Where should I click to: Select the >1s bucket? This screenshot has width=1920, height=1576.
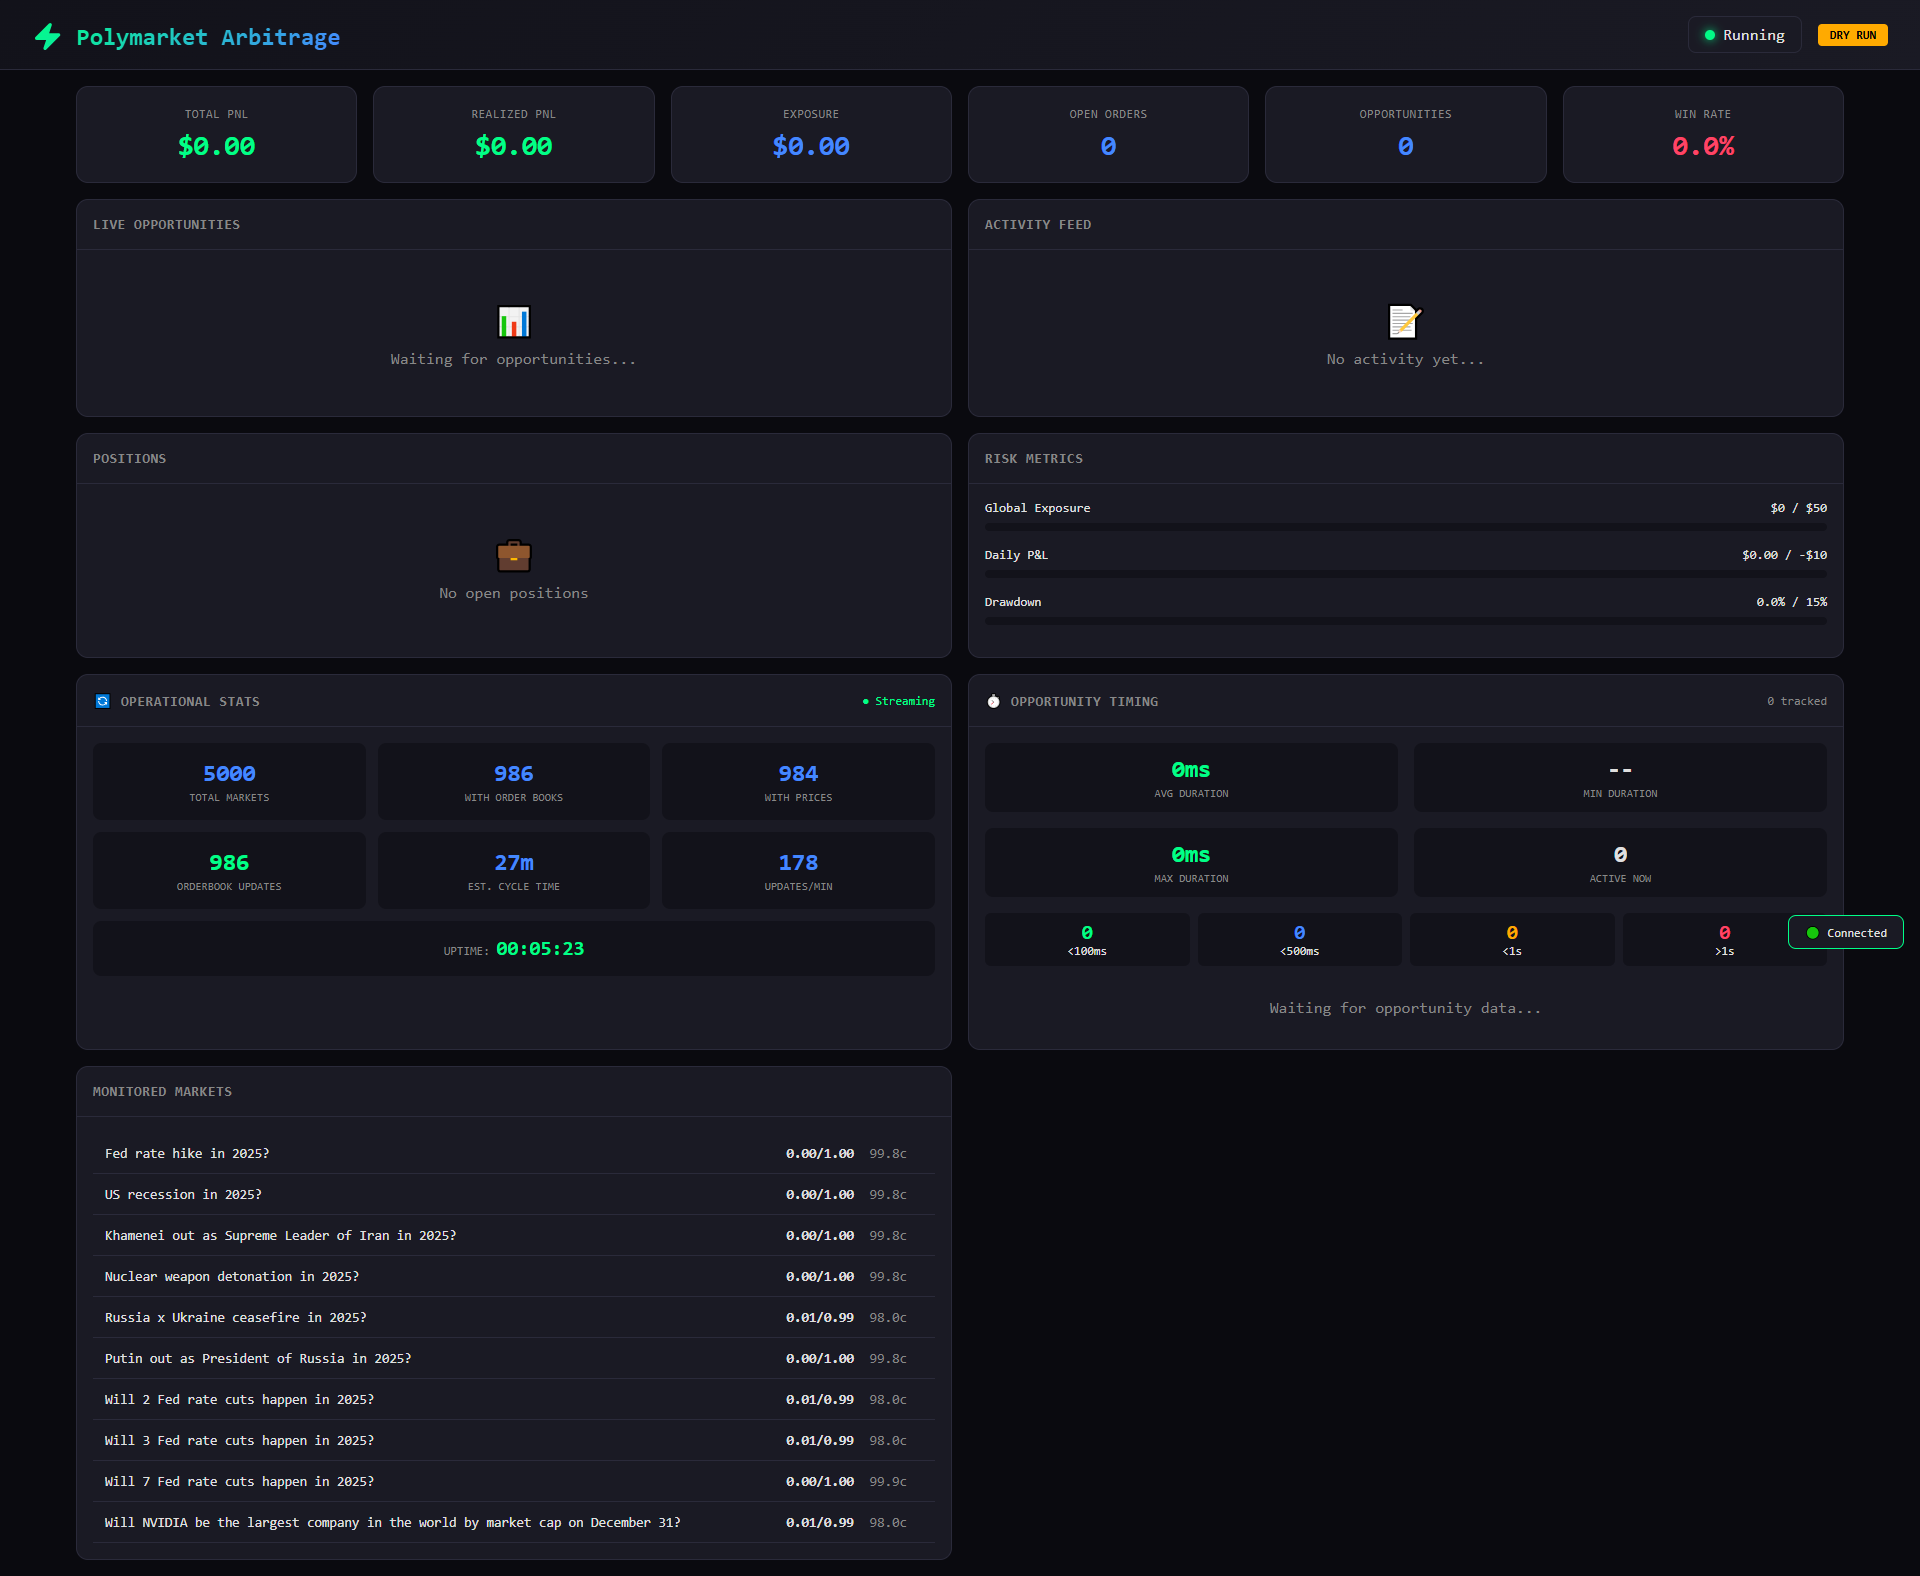[x=1724, y=940]
